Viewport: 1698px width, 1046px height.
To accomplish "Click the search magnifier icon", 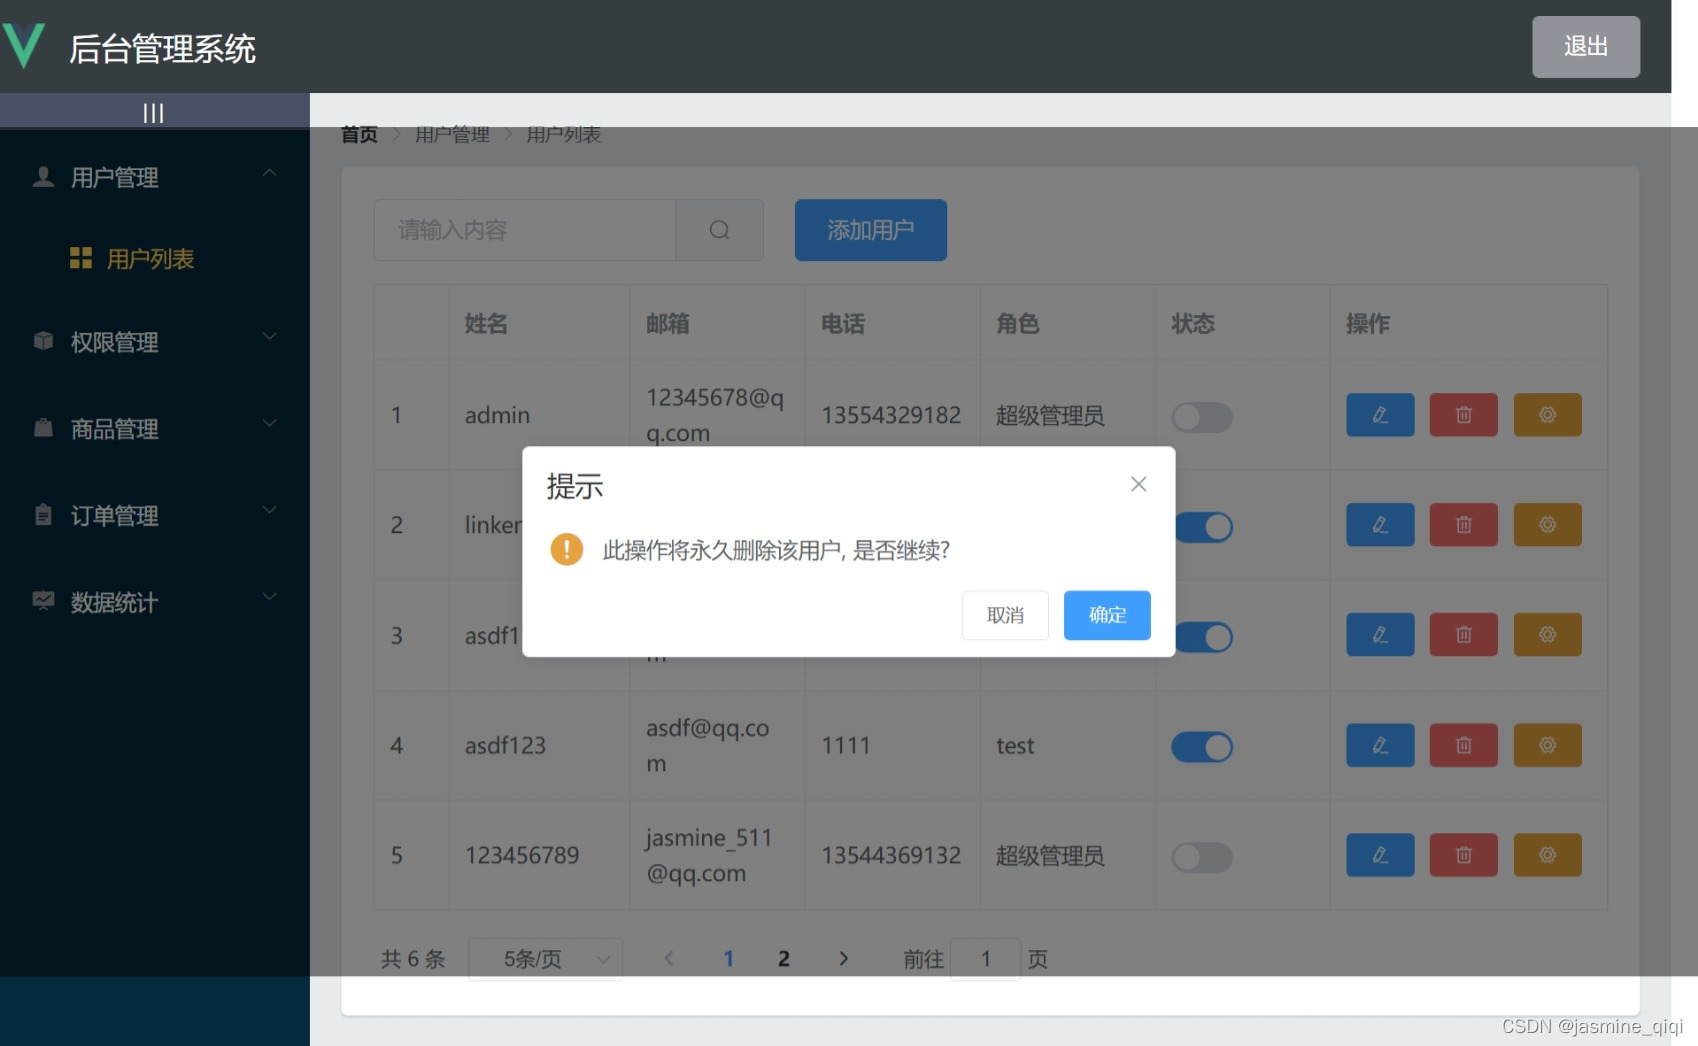I will 719,230.
